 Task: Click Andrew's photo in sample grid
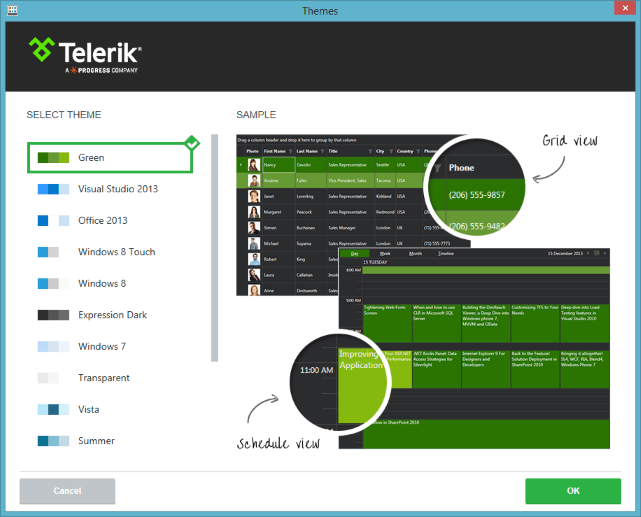(254, 180)
